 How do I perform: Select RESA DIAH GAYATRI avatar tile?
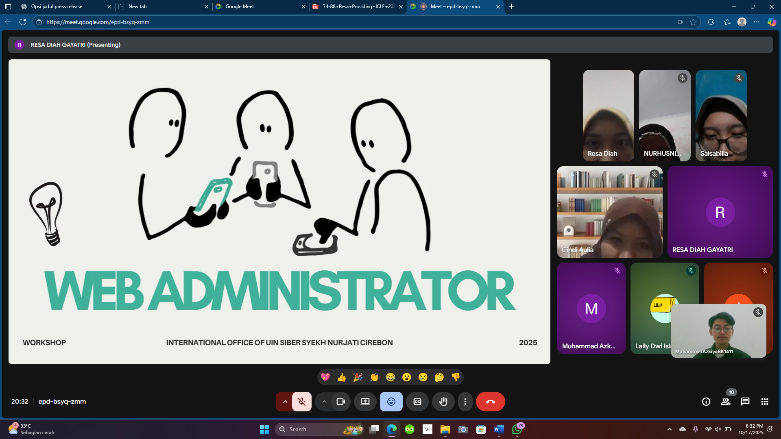pyautogui.click(x=720, y=212)
